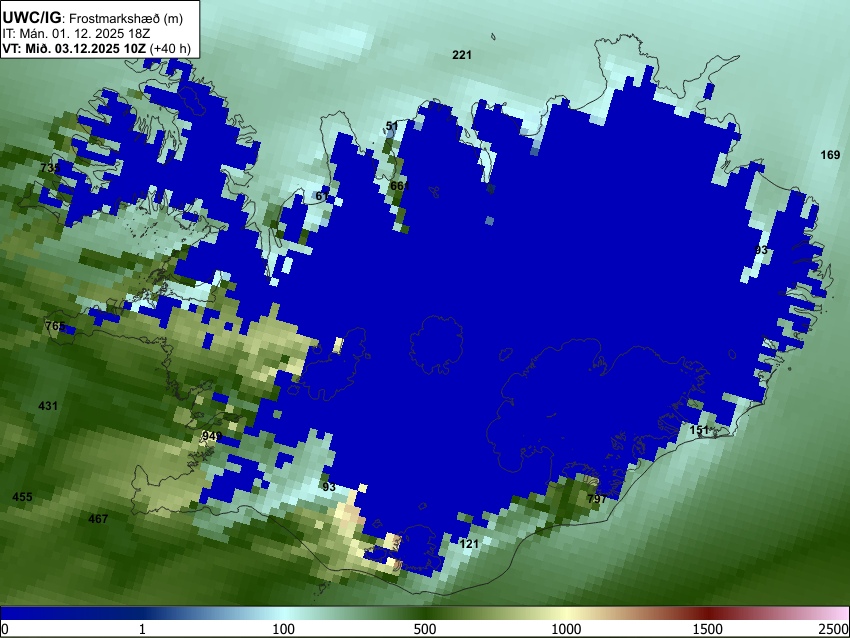Click the map value 661
850x638 pixels.
click(400, 186)
